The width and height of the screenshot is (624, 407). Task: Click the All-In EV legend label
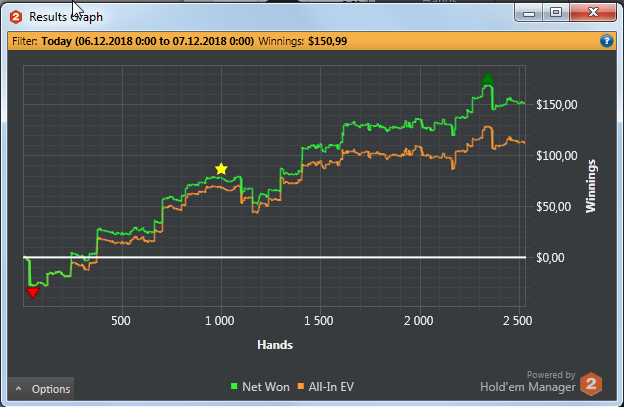[x=331, y=387]
